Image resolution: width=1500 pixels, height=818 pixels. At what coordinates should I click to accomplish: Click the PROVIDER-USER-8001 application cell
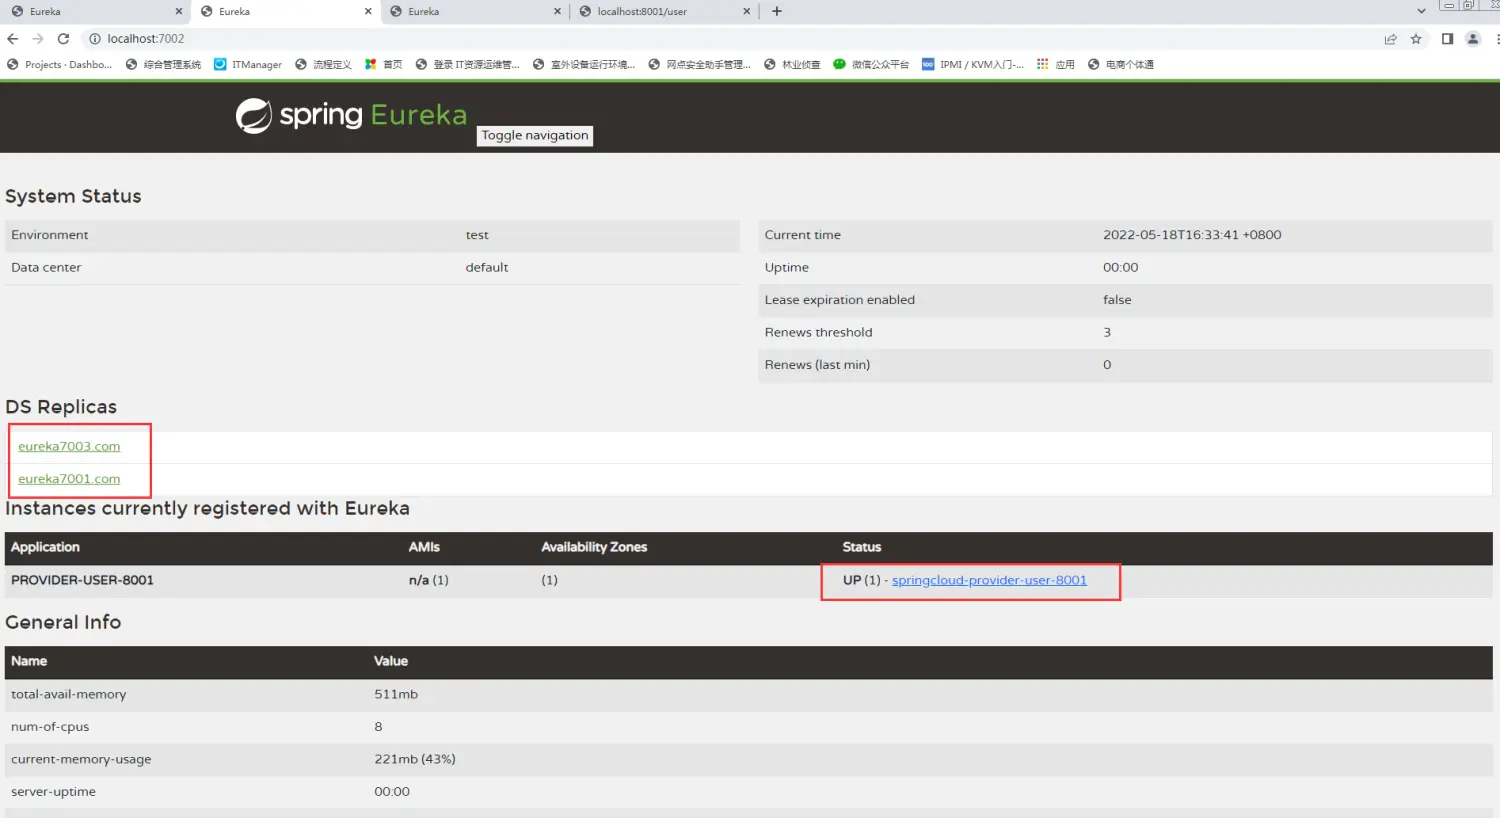[82, 580]
